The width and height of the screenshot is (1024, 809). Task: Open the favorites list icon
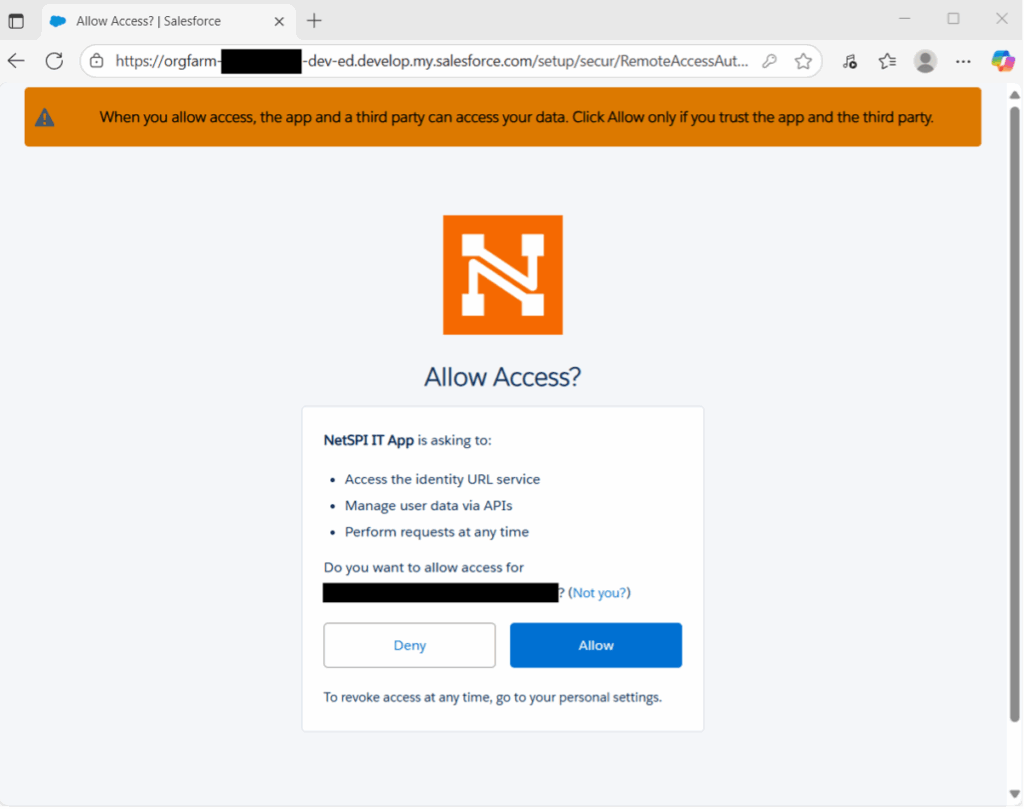pos(887,61)
